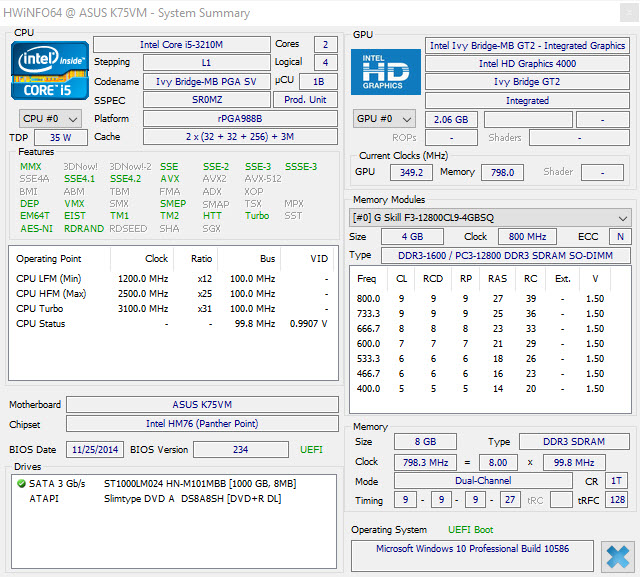Open the CPU #0 selector dropdown
640x577 pixels.
point(50,119)
